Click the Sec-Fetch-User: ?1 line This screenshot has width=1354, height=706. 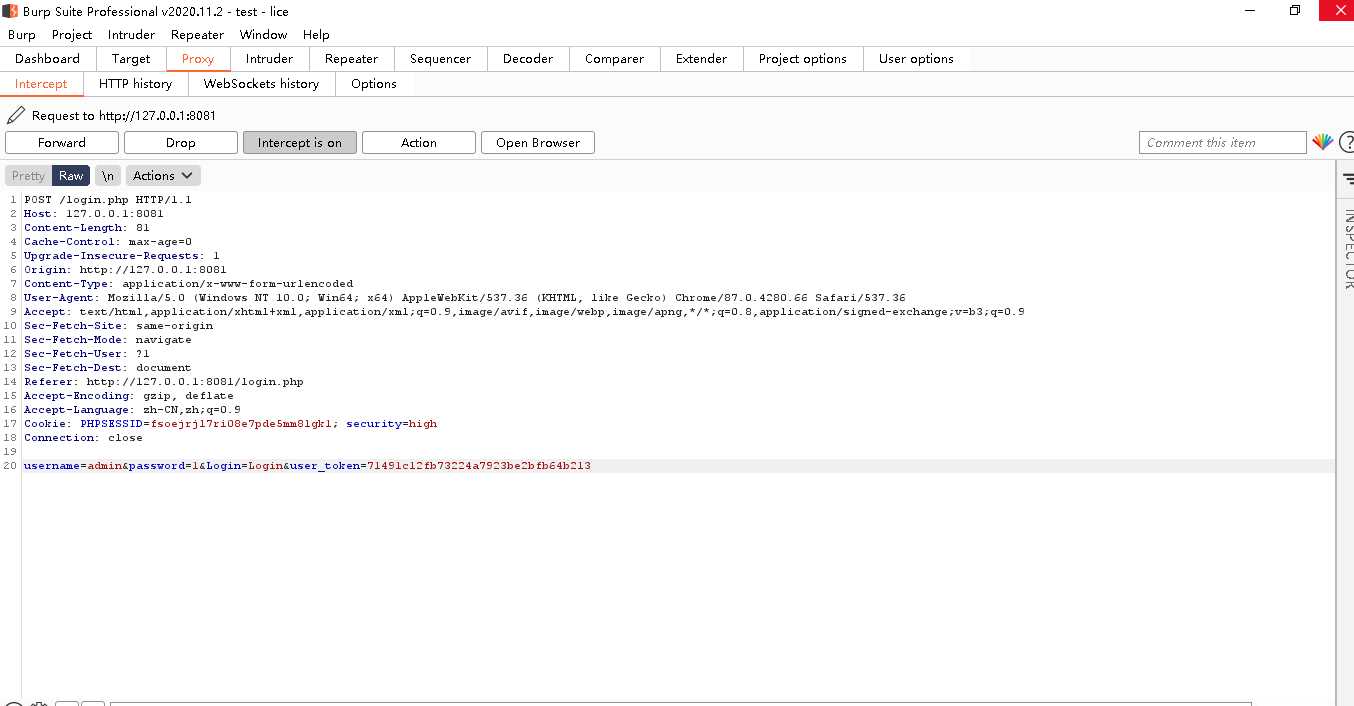[87, 353]
